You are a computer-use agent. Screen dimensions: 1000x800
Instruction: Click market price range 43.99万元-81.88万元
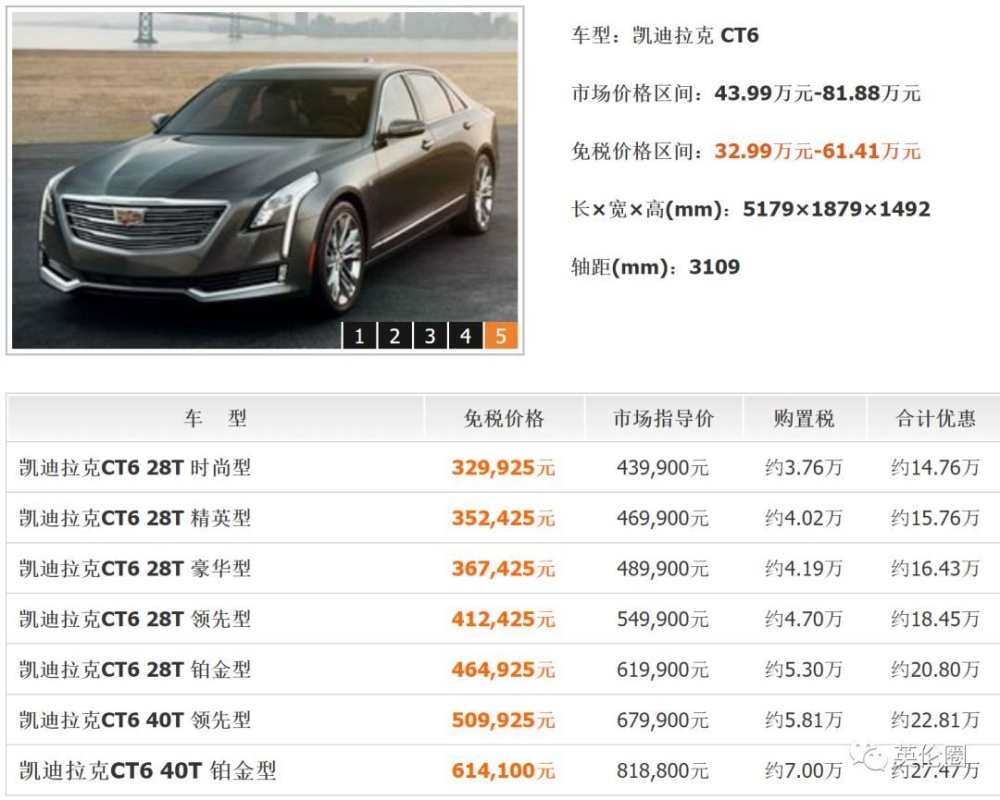tap(818, 93)
